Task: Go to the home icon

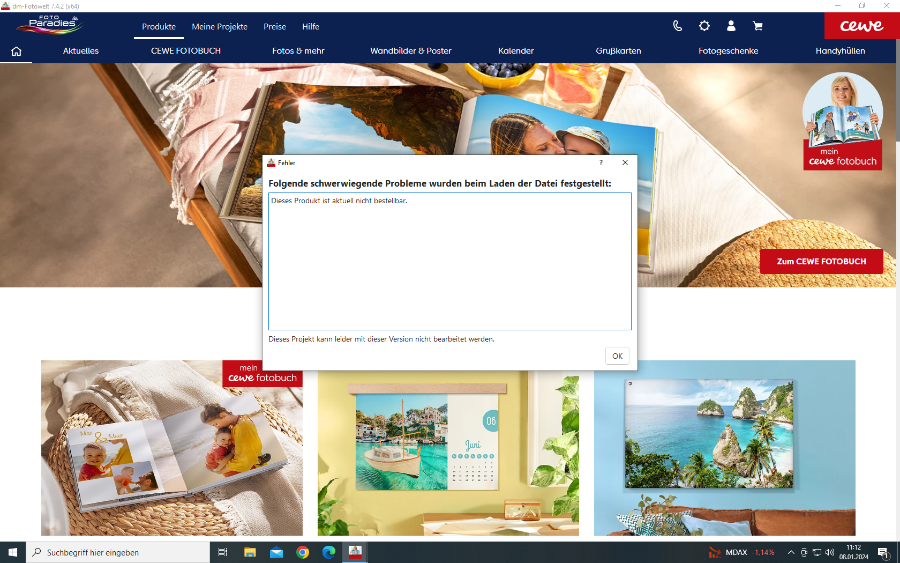Action: pos(16,51)
